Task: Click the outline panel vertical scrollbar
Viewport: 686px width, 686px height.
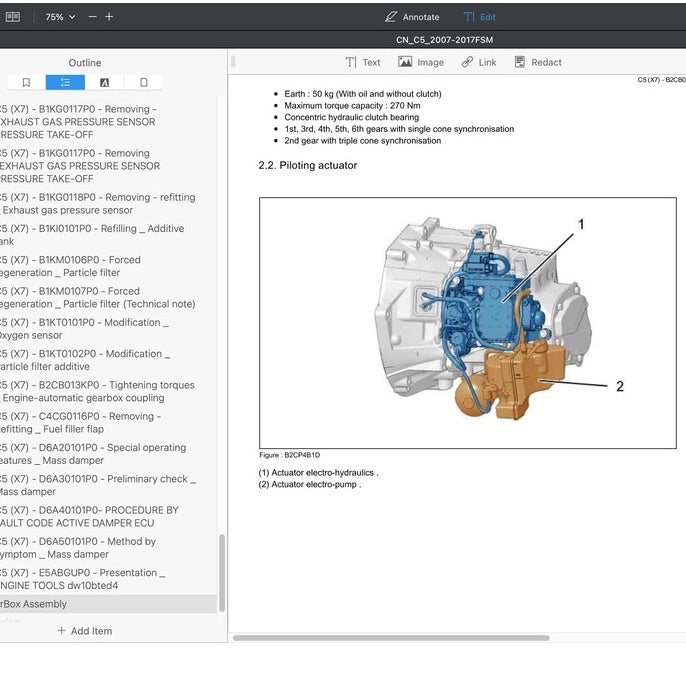Action: pos(222,573)
